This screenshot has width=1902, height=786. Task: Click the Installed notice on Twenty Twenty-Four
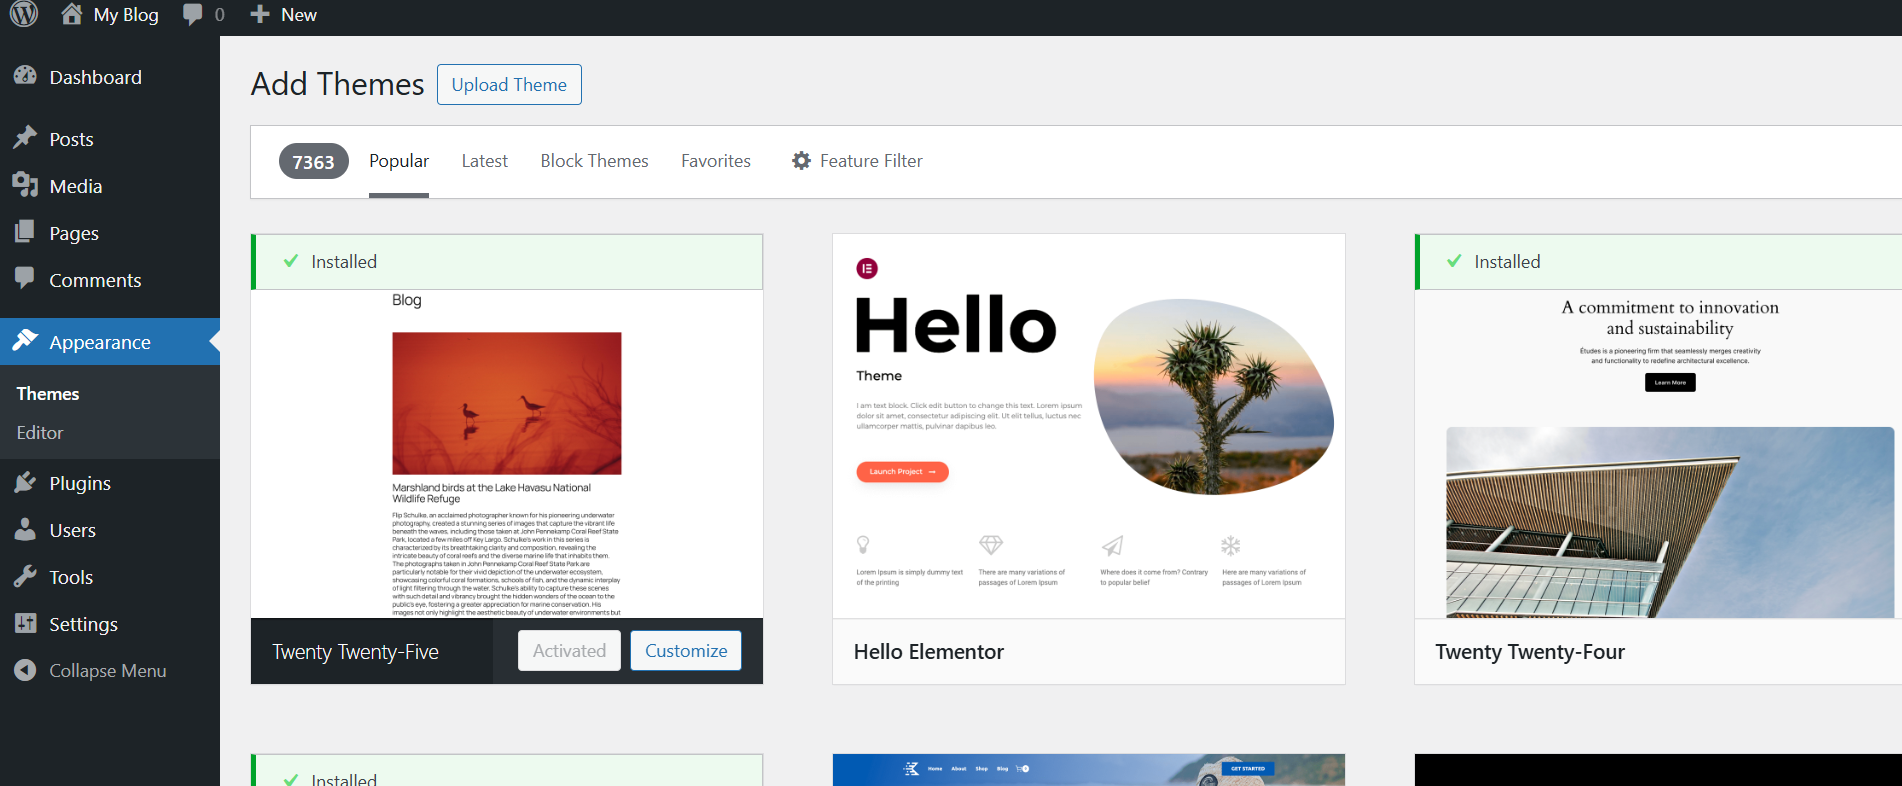click(1658, 262)
